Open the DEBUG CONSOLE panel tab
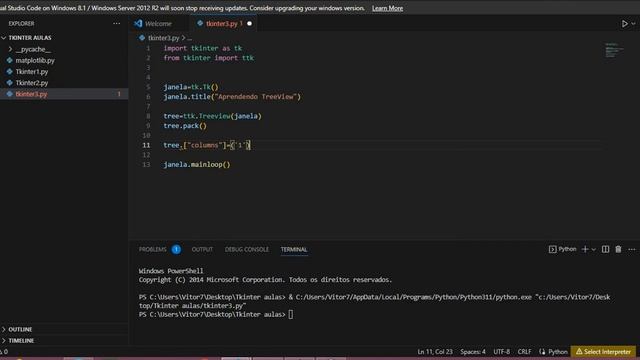Viewport: 640px width, 360px height. click(247, 249)
